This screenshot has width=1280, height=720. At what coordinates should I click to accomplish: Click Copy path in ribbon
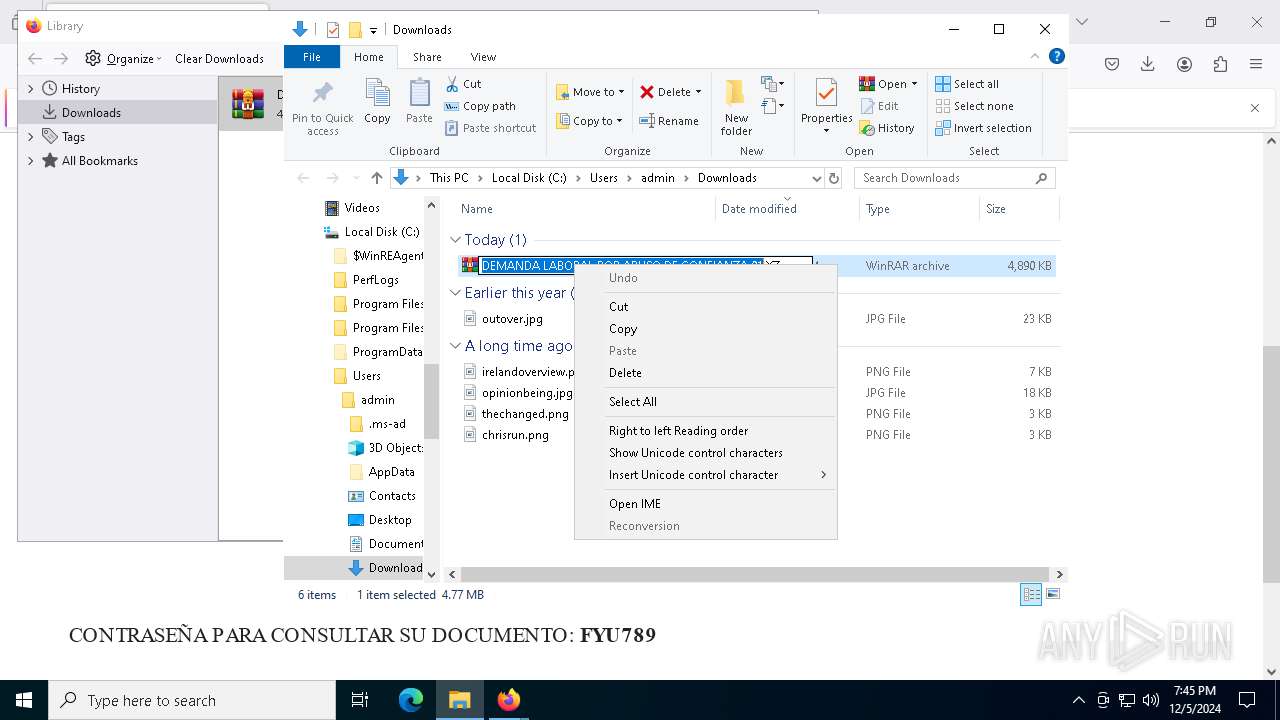(x=480, y=106)
